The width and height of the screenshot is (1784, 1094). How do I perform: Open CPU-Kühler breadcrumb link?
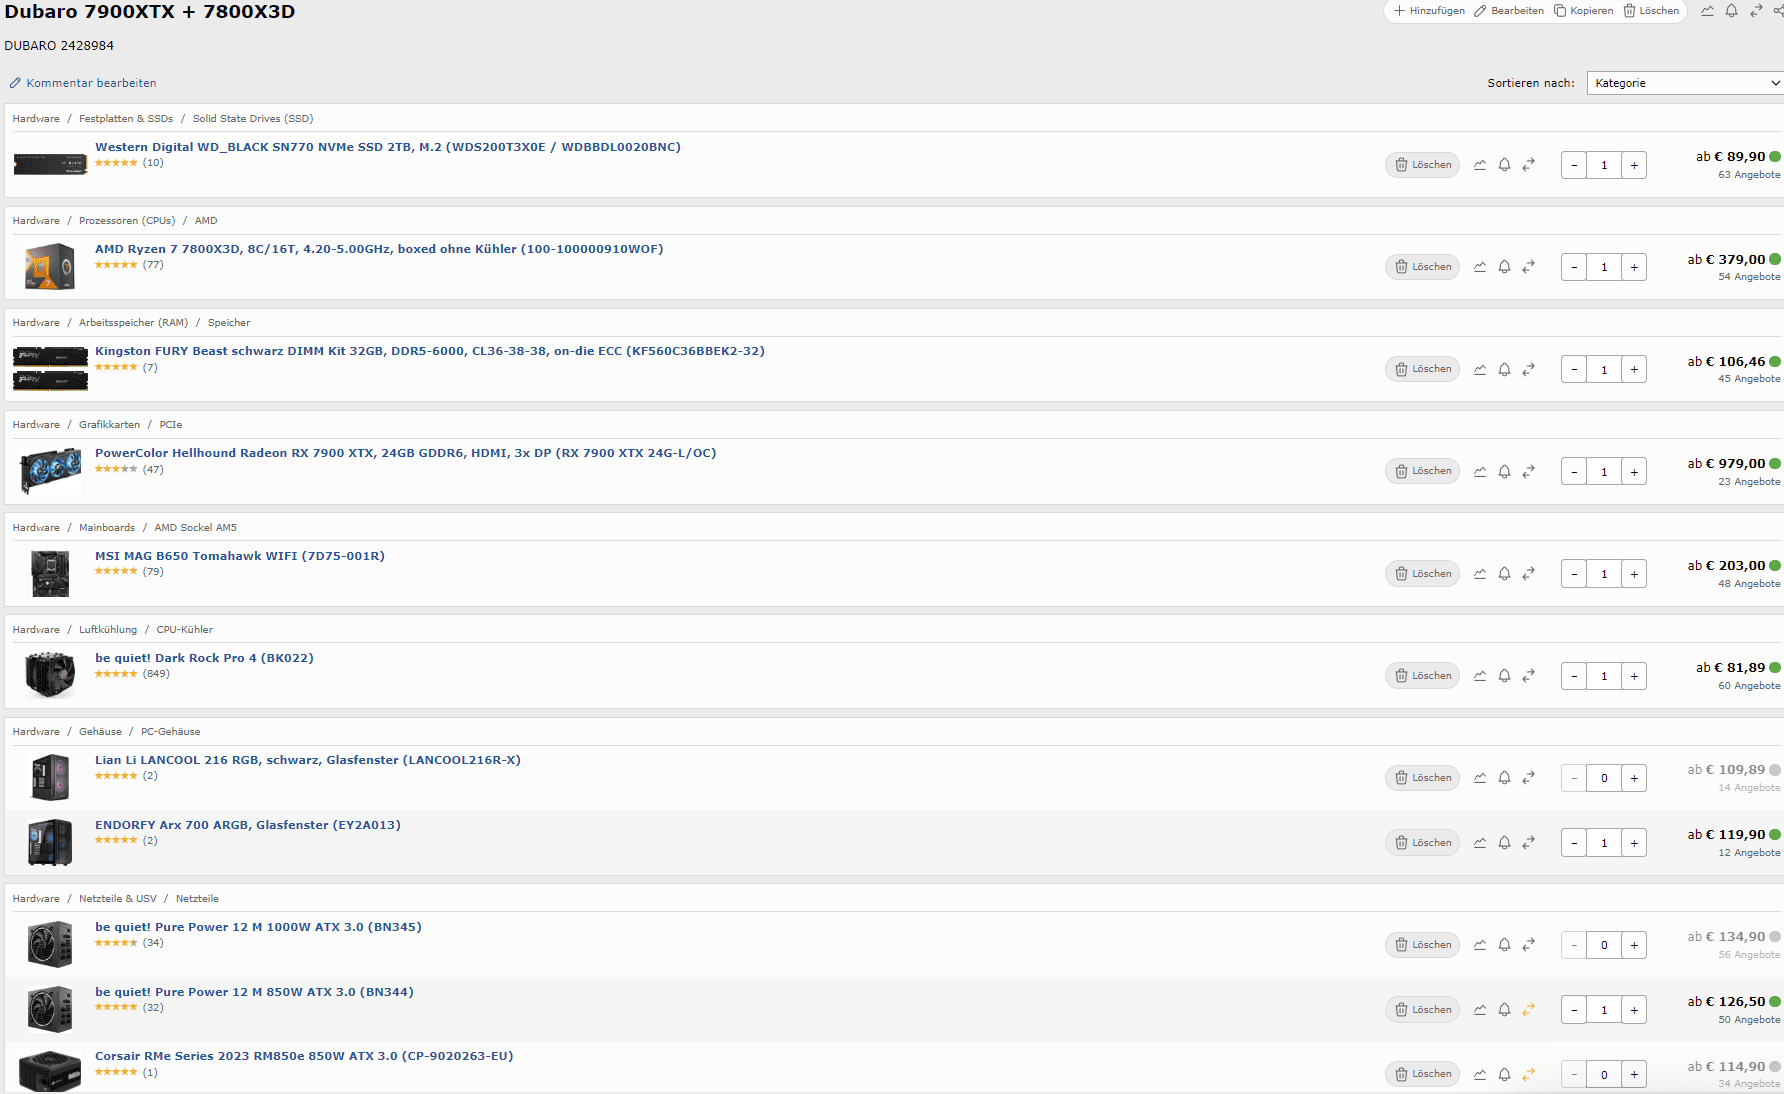[x=185, y=630]
